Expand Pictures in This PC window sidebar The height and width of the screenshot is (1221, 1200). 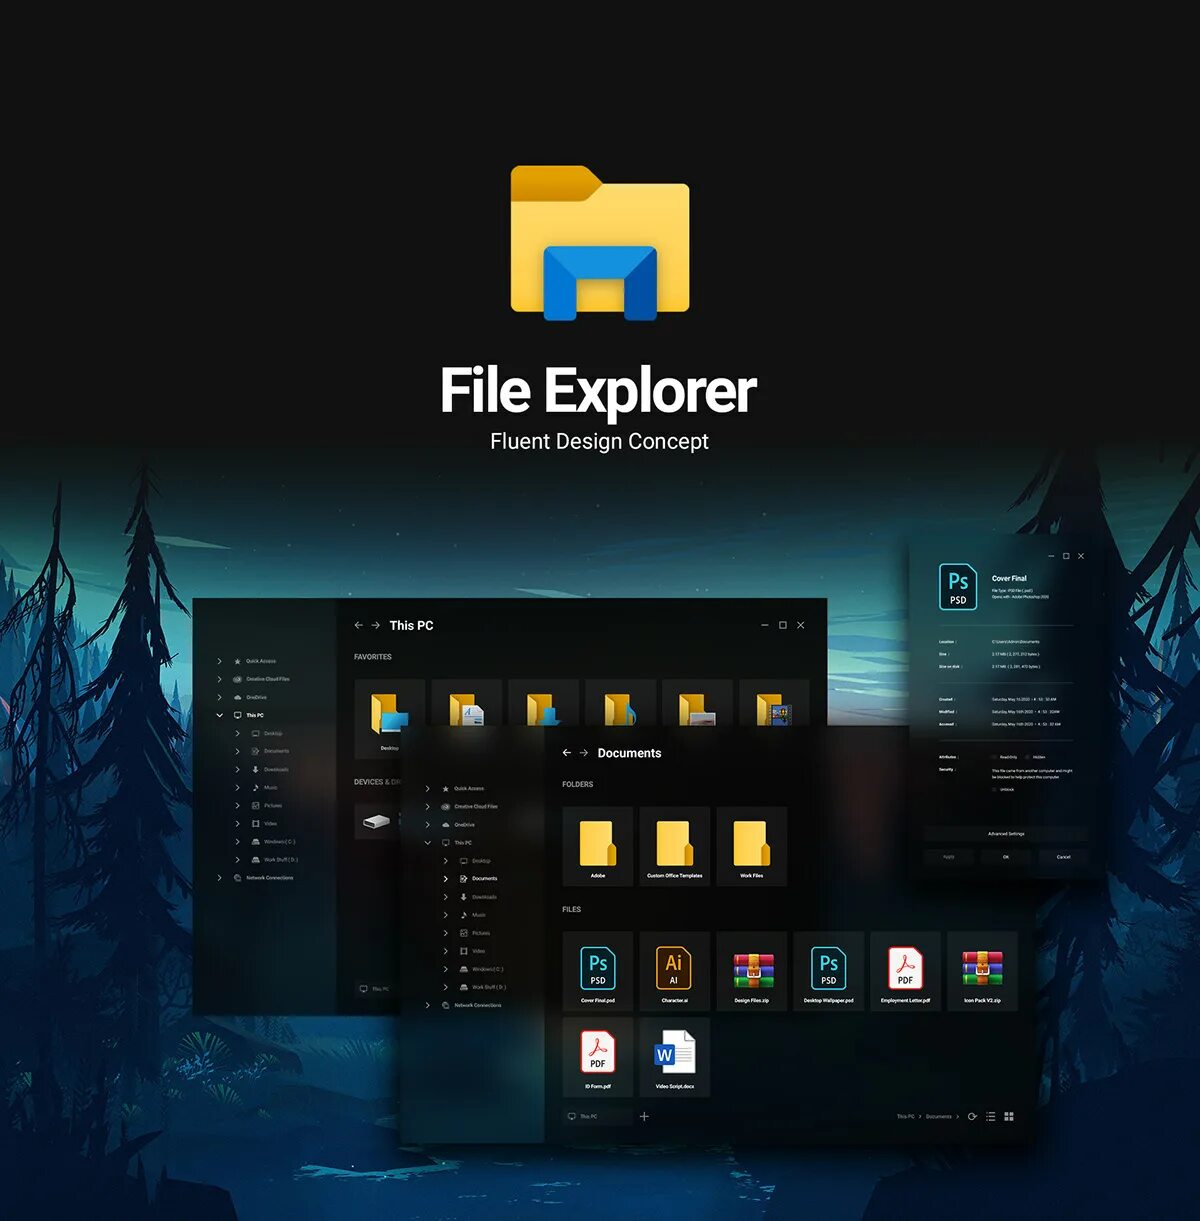pos(238,805)
